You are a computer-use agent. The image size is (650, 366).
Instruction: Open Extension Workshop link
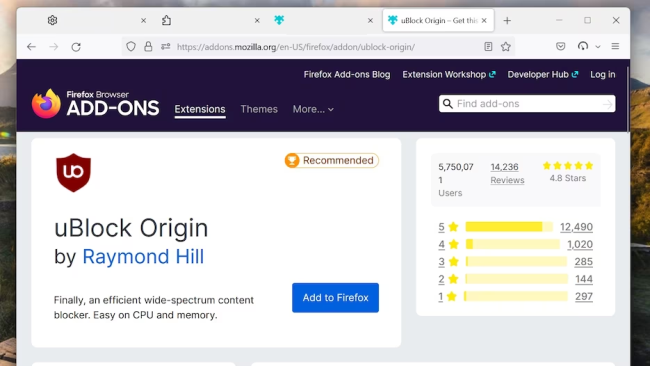449,75
